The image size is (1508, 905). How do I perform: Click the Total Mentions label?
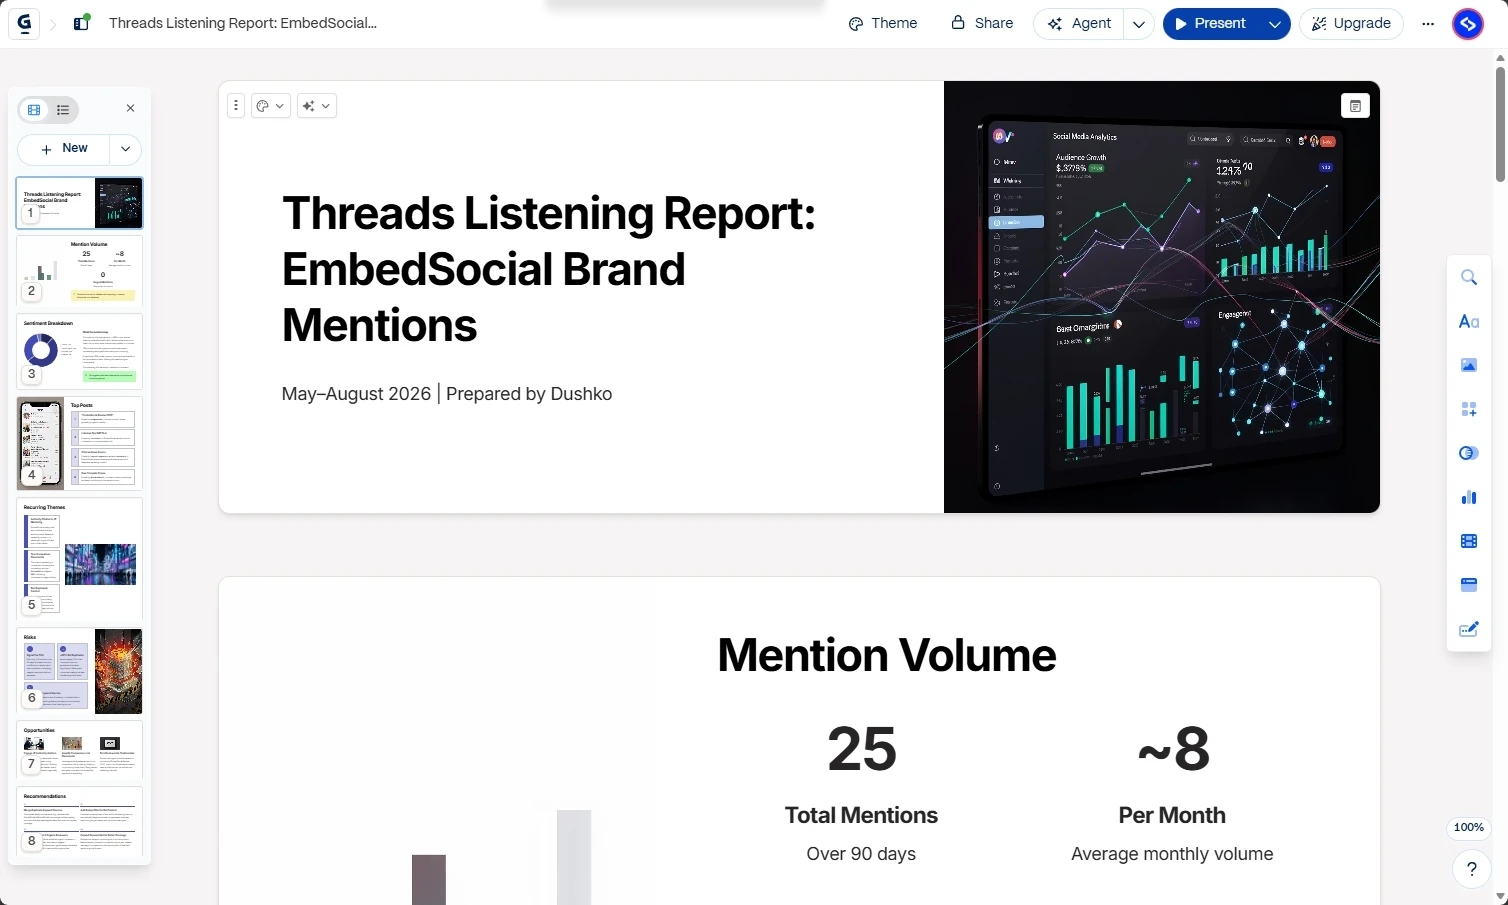pos(861,815)
